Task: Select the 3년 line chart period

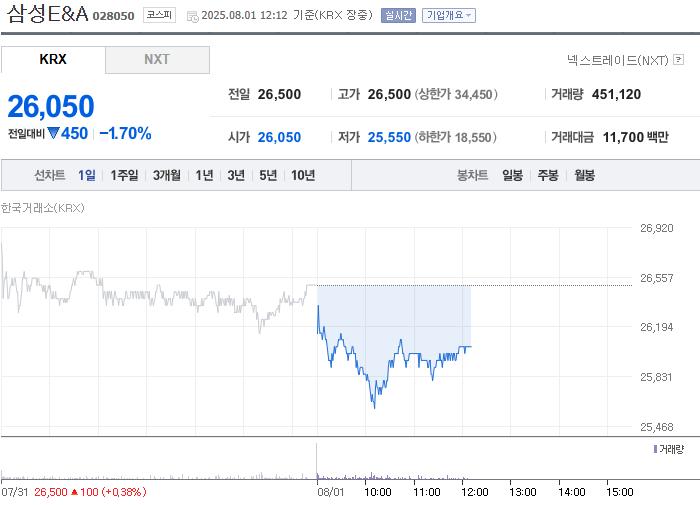Action: (x=236, y=175)
